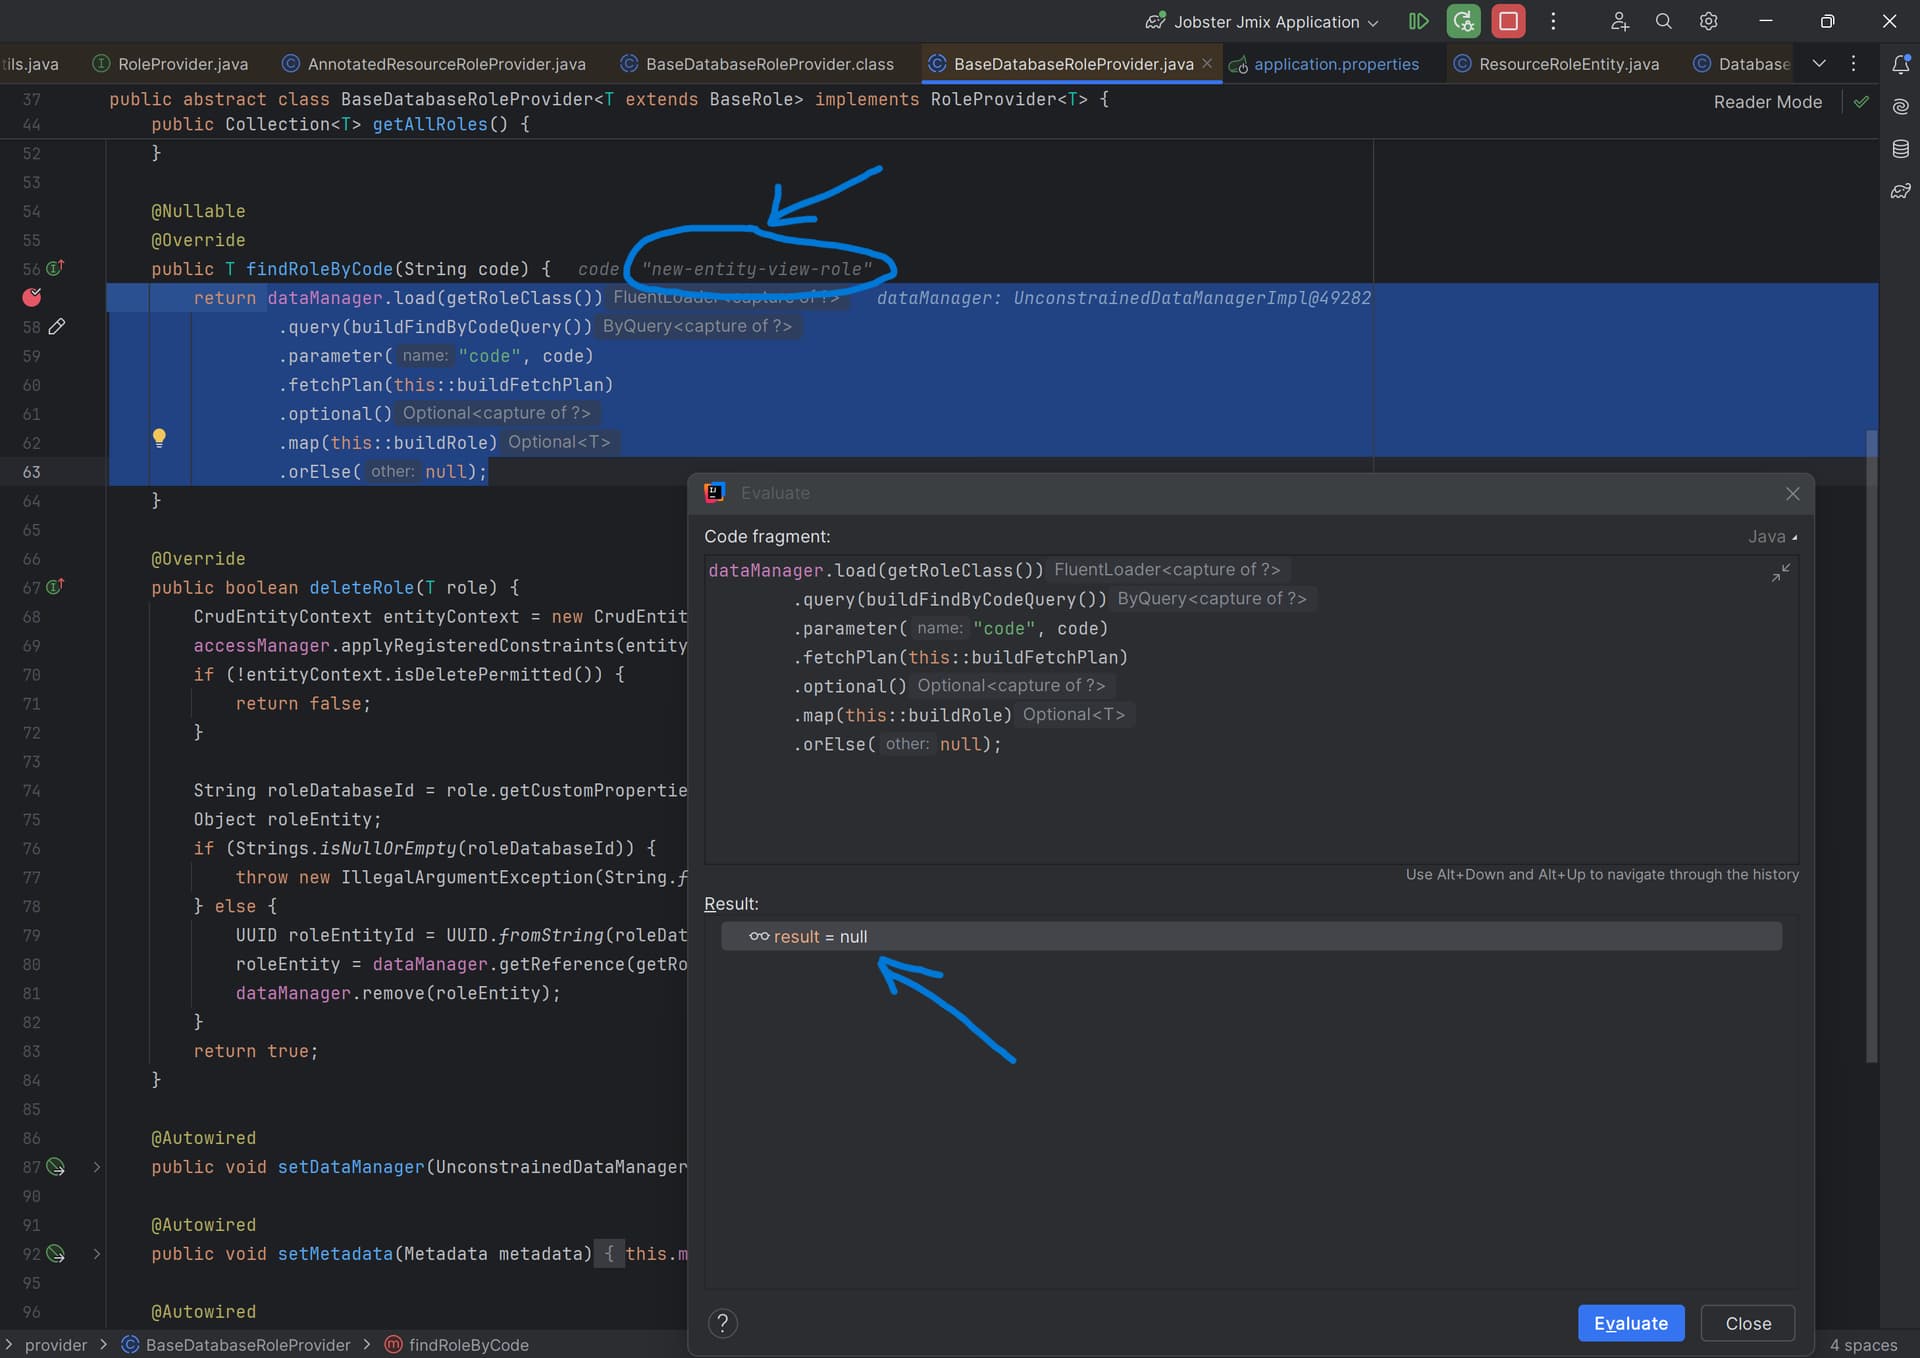Open the Code With Me user icon
The image size is (1920, 1358).
pos(1620,21)
